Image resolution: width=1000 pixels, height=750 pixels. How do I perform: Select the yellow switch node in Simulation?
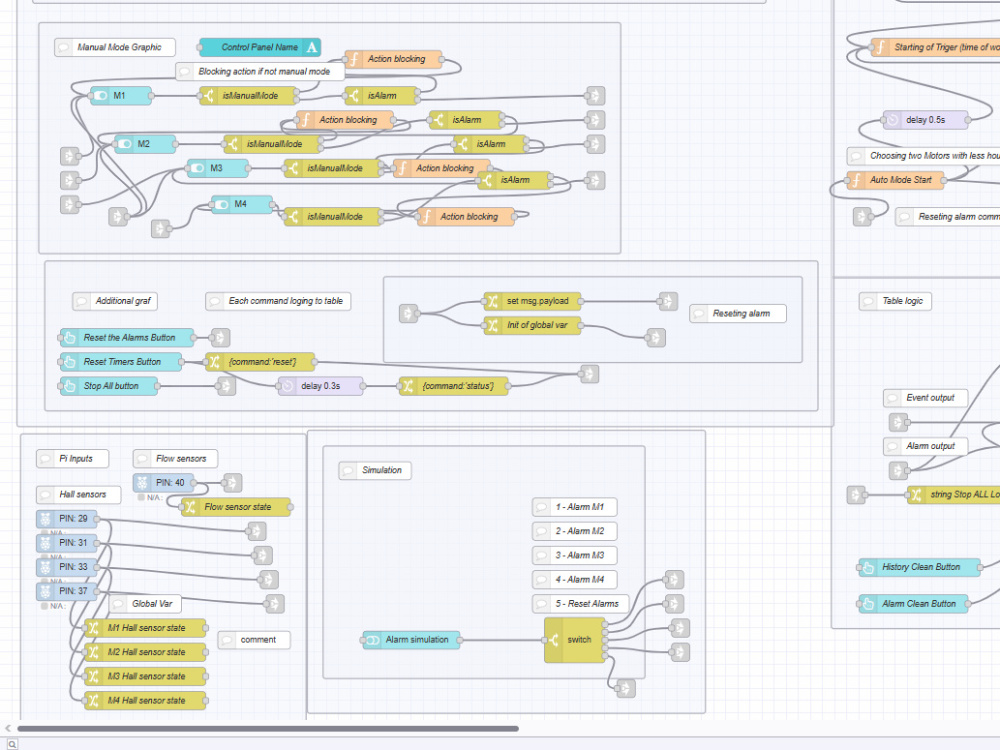point(575,640)
